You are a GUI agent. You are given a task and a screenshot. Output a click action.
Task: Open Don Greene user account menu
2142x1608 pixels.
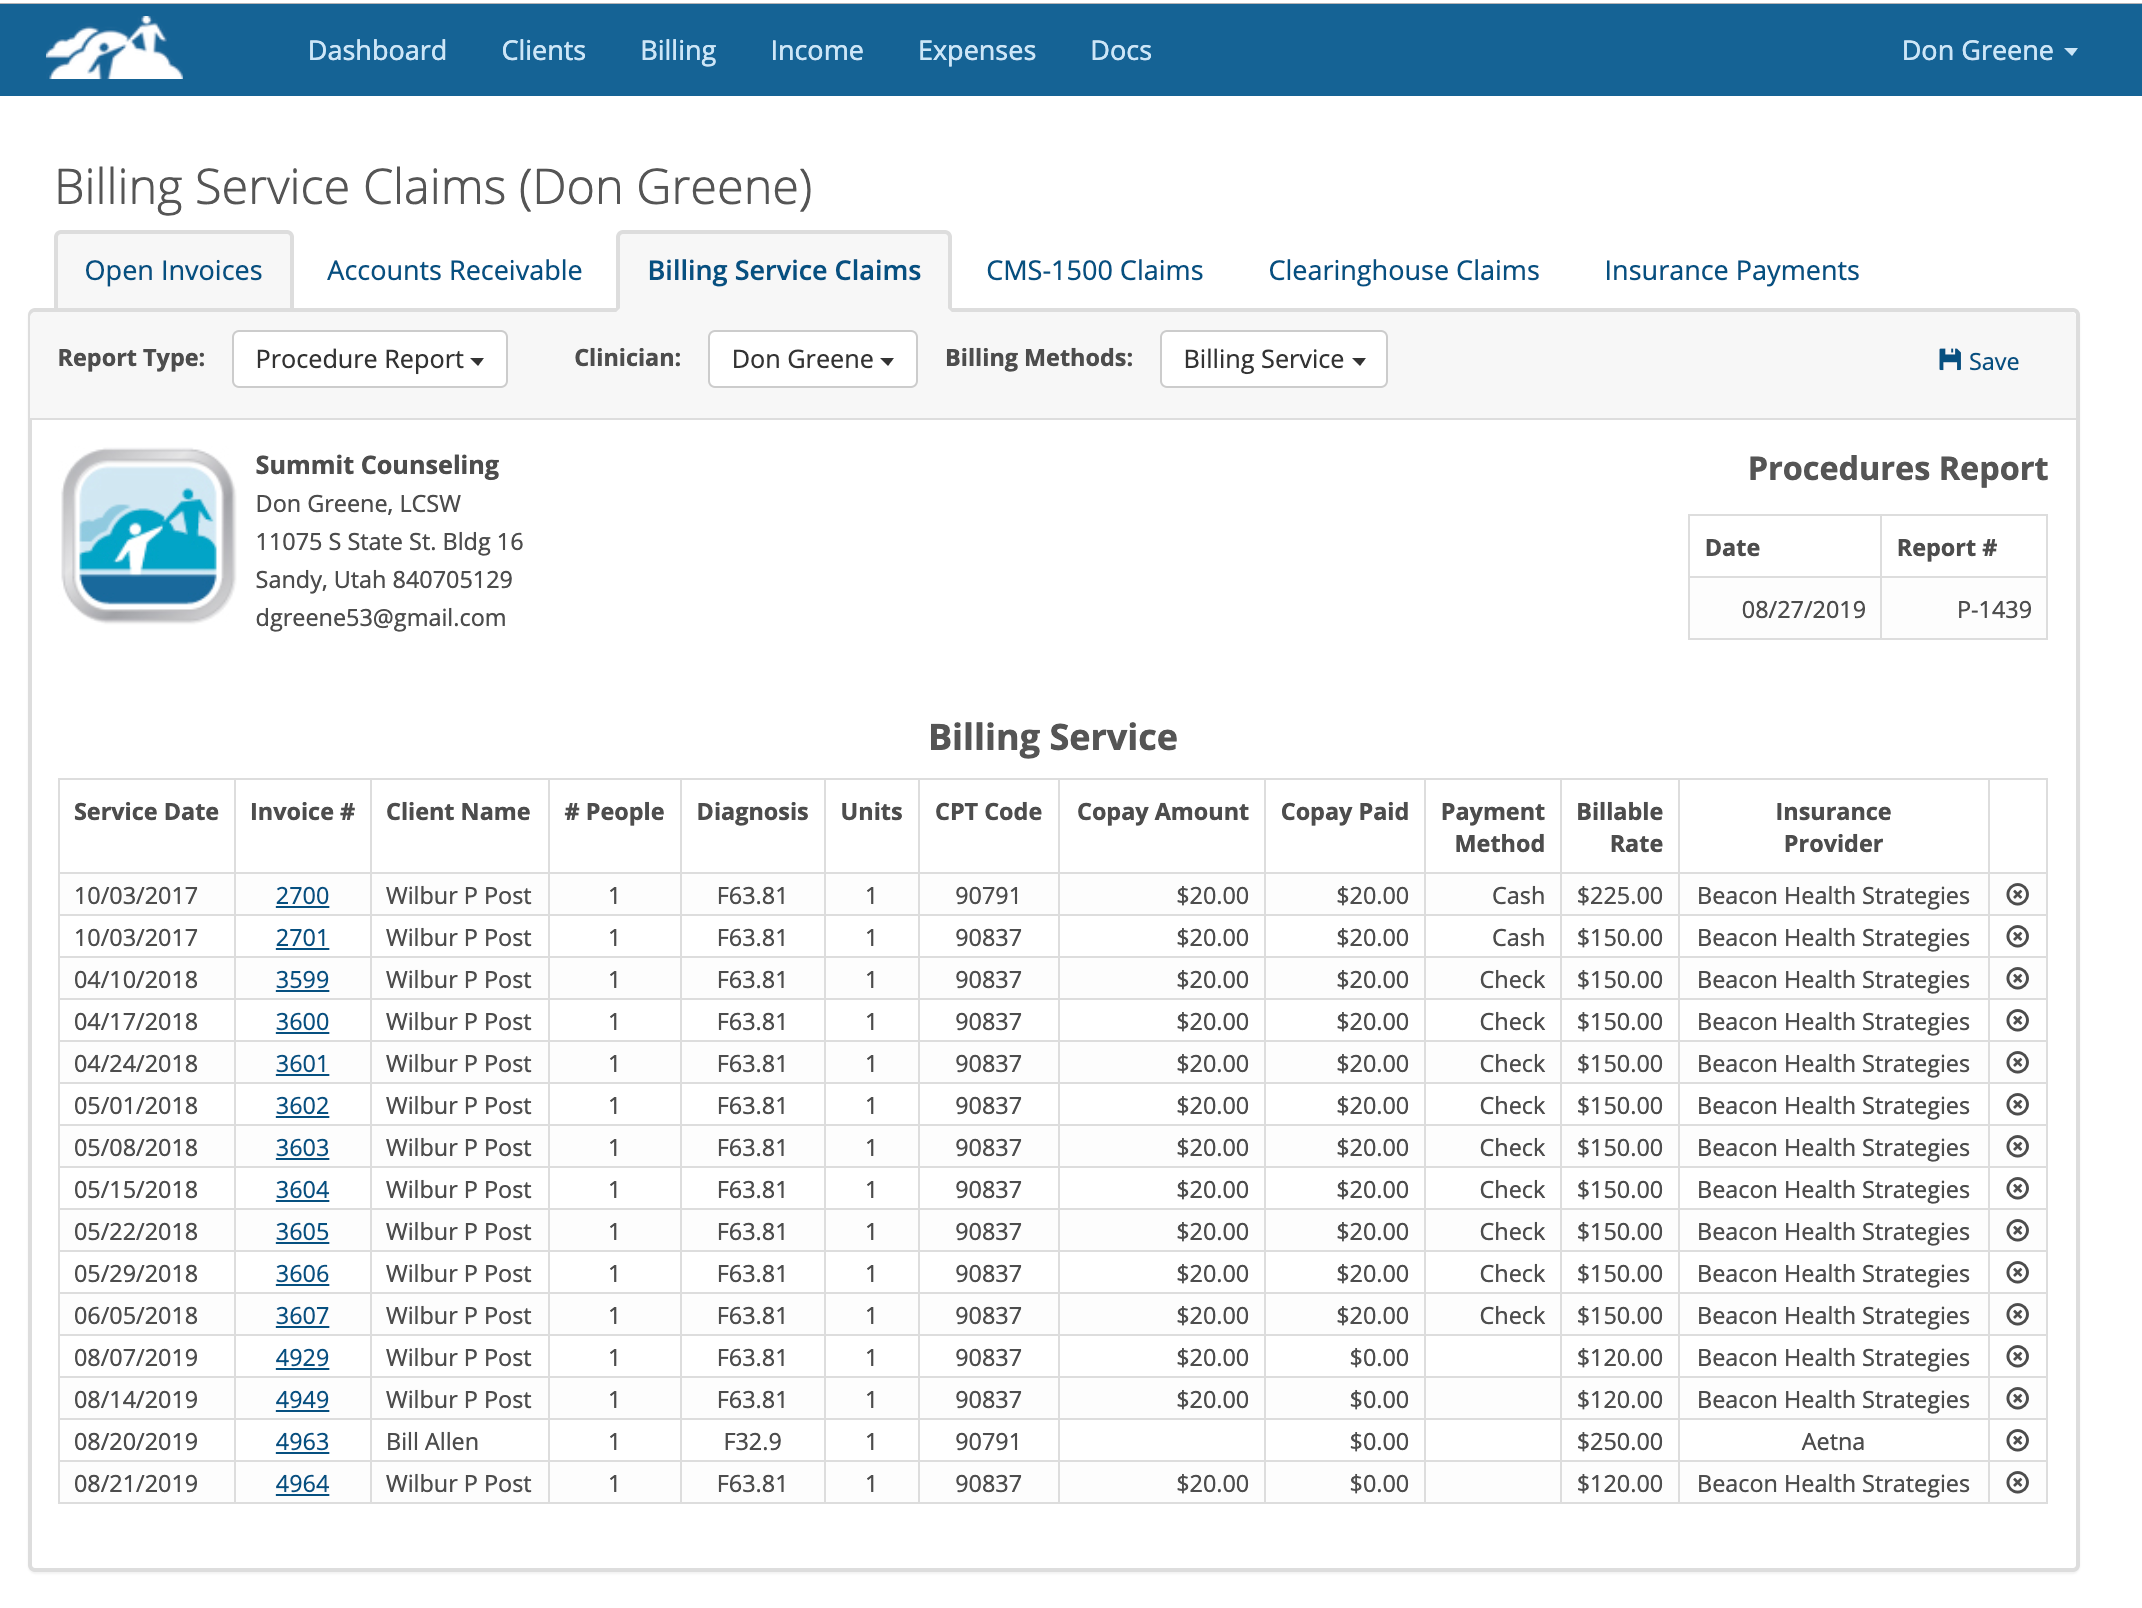click(x=1988, y=50)
